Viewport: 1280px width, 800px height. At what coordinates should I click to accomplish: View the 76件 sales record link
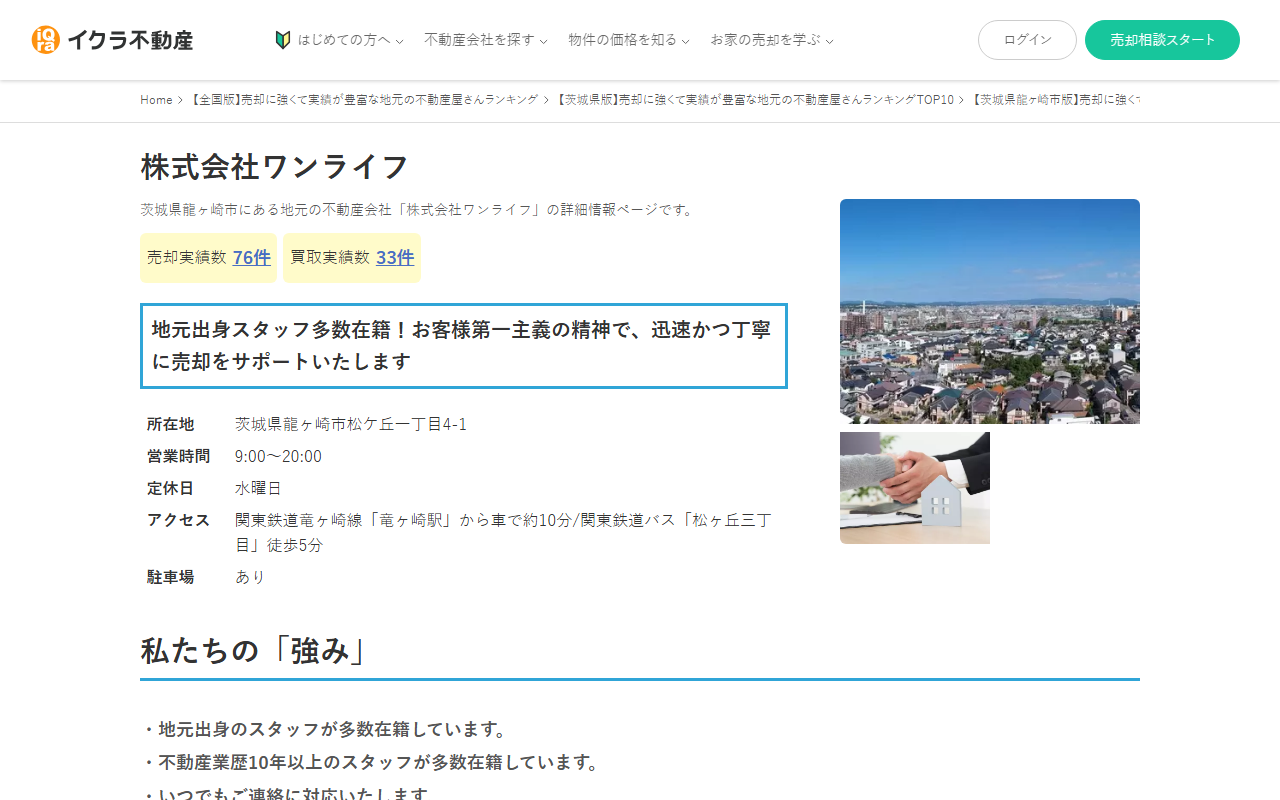pyautogui.click(x=252, y=257)
